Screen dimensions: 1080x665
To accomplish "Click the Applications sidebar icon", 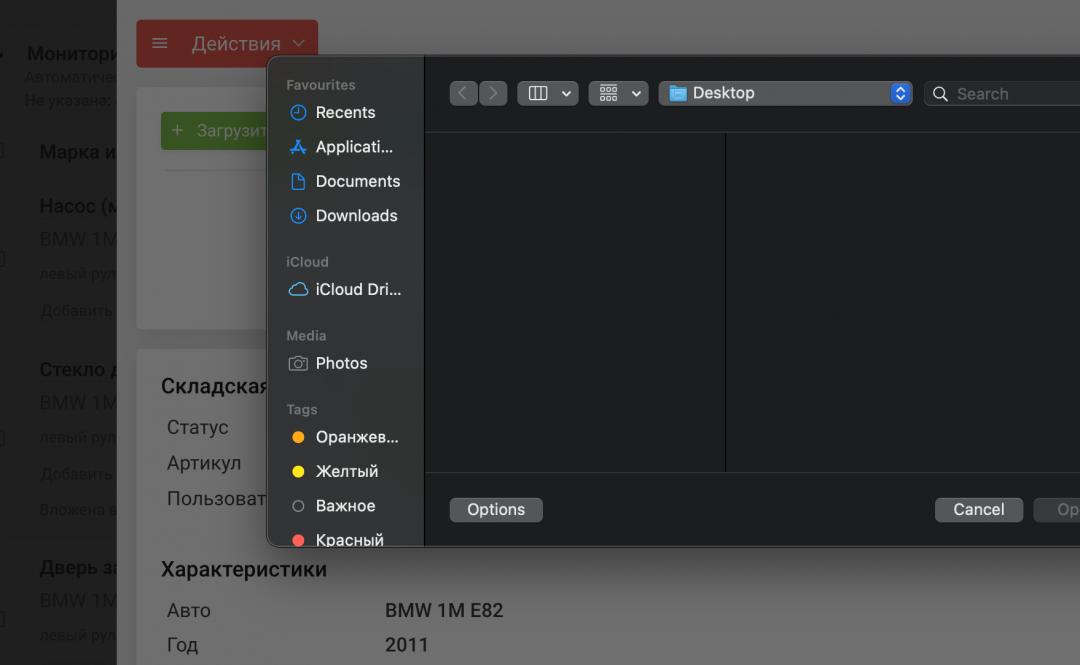I will click(298, 147).
